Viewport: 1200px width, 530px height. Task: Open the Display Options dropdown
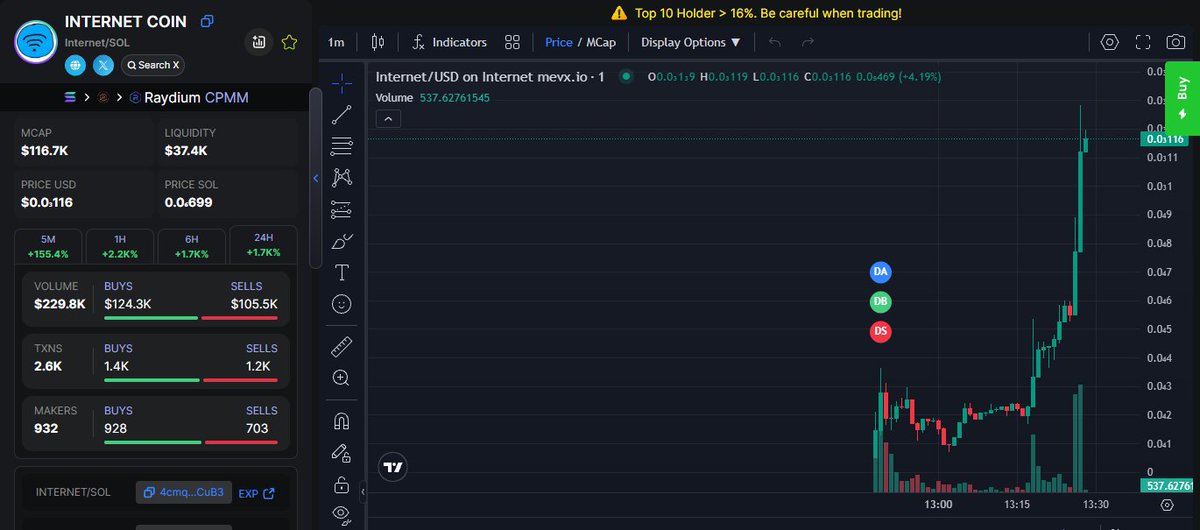click(691, 42)
